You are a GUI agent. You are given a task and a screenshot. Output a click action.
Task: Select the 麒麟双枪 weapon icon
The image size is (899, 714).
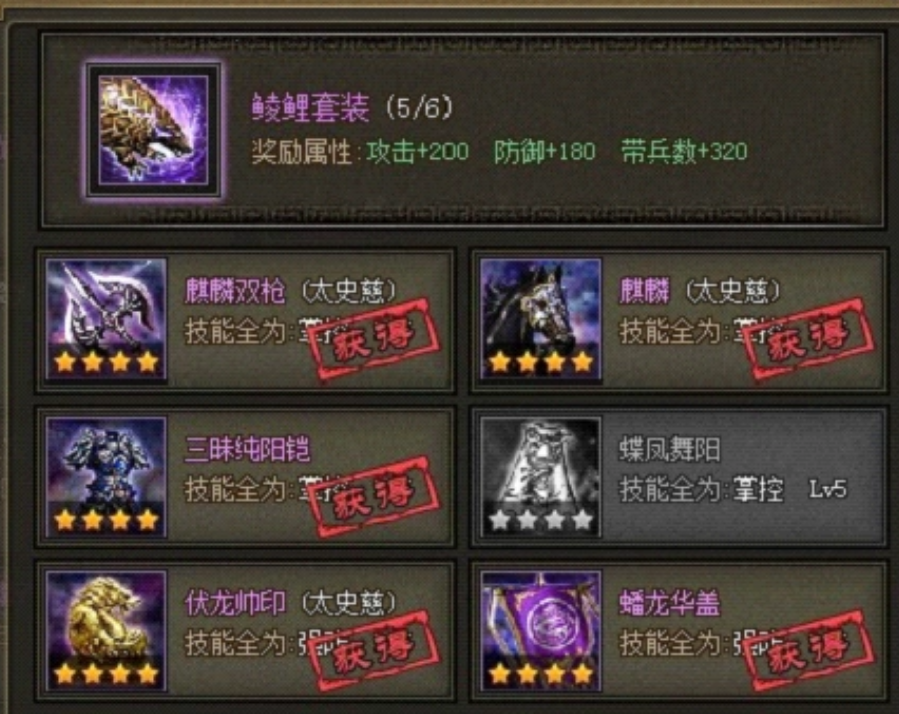(x=107, y=319)
